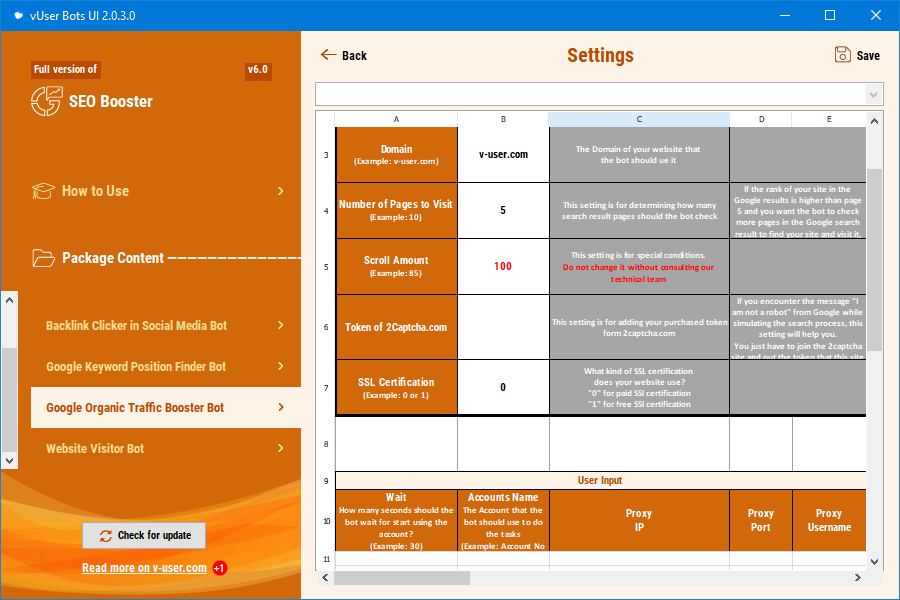Click the Back arrow icon
The width and height of the screenshot is (900, 600).
pos(328,55)
